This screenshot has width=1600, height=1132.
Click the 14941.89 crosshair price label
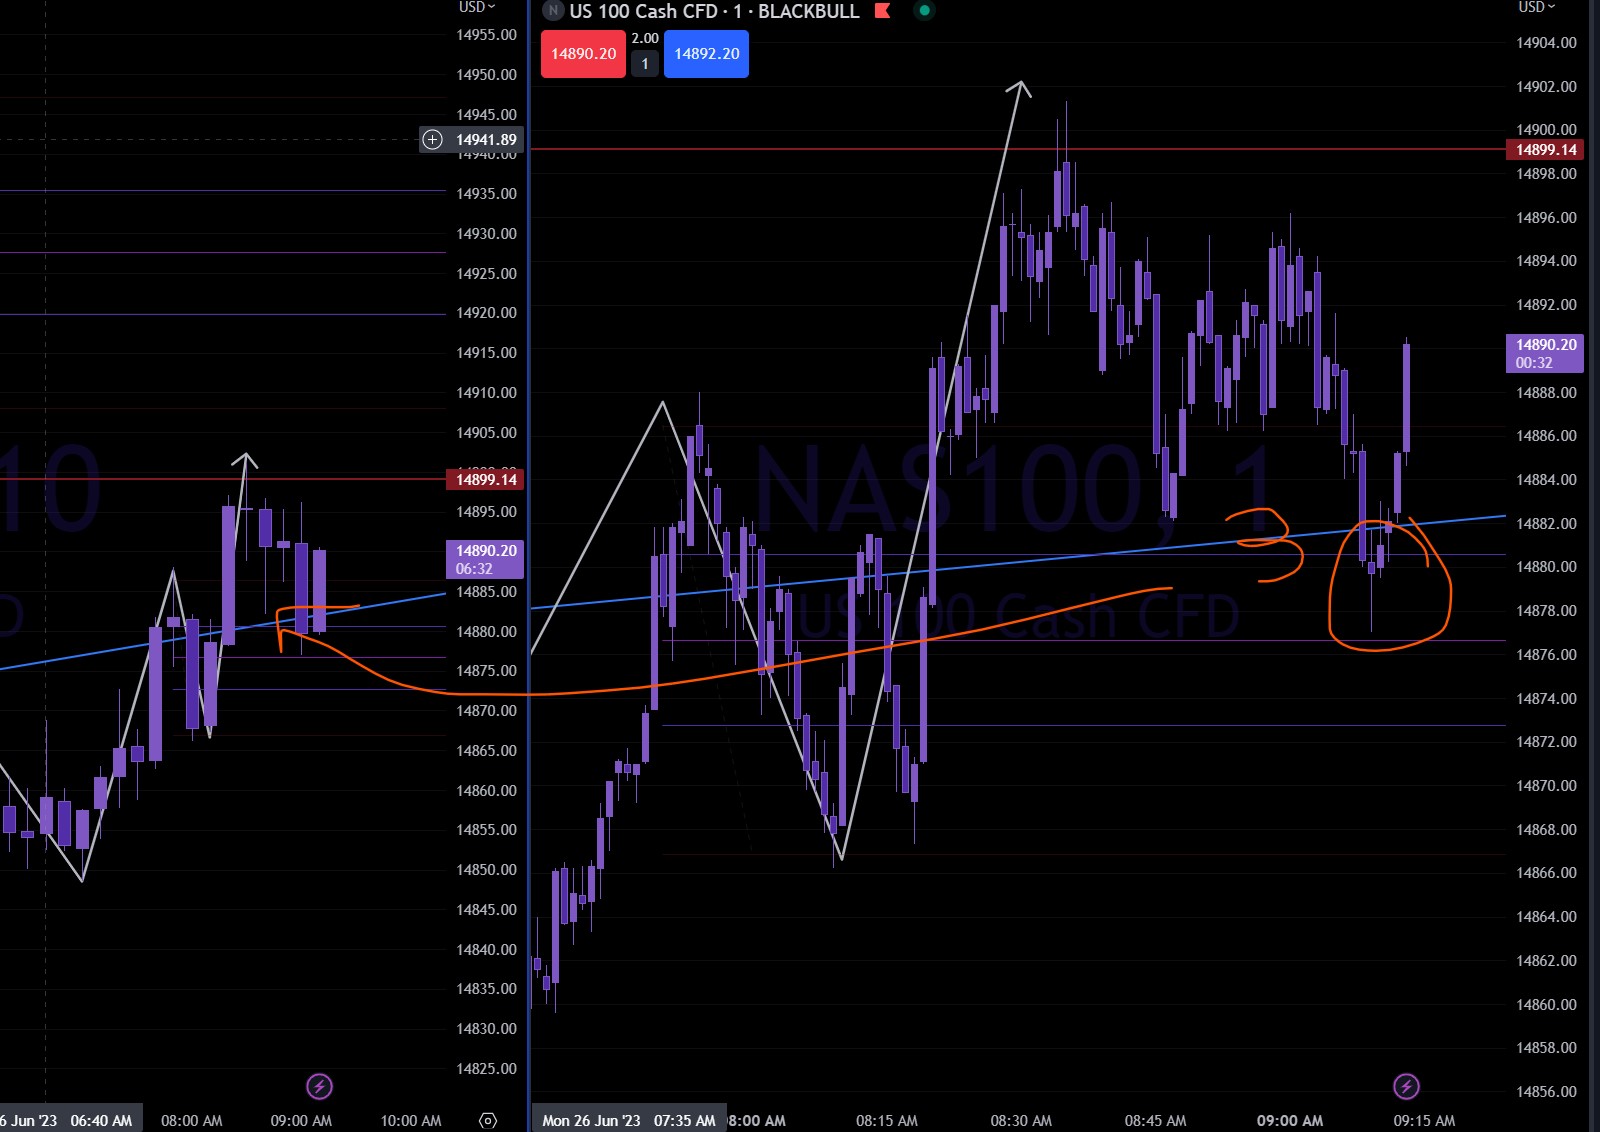click(486, 140)
